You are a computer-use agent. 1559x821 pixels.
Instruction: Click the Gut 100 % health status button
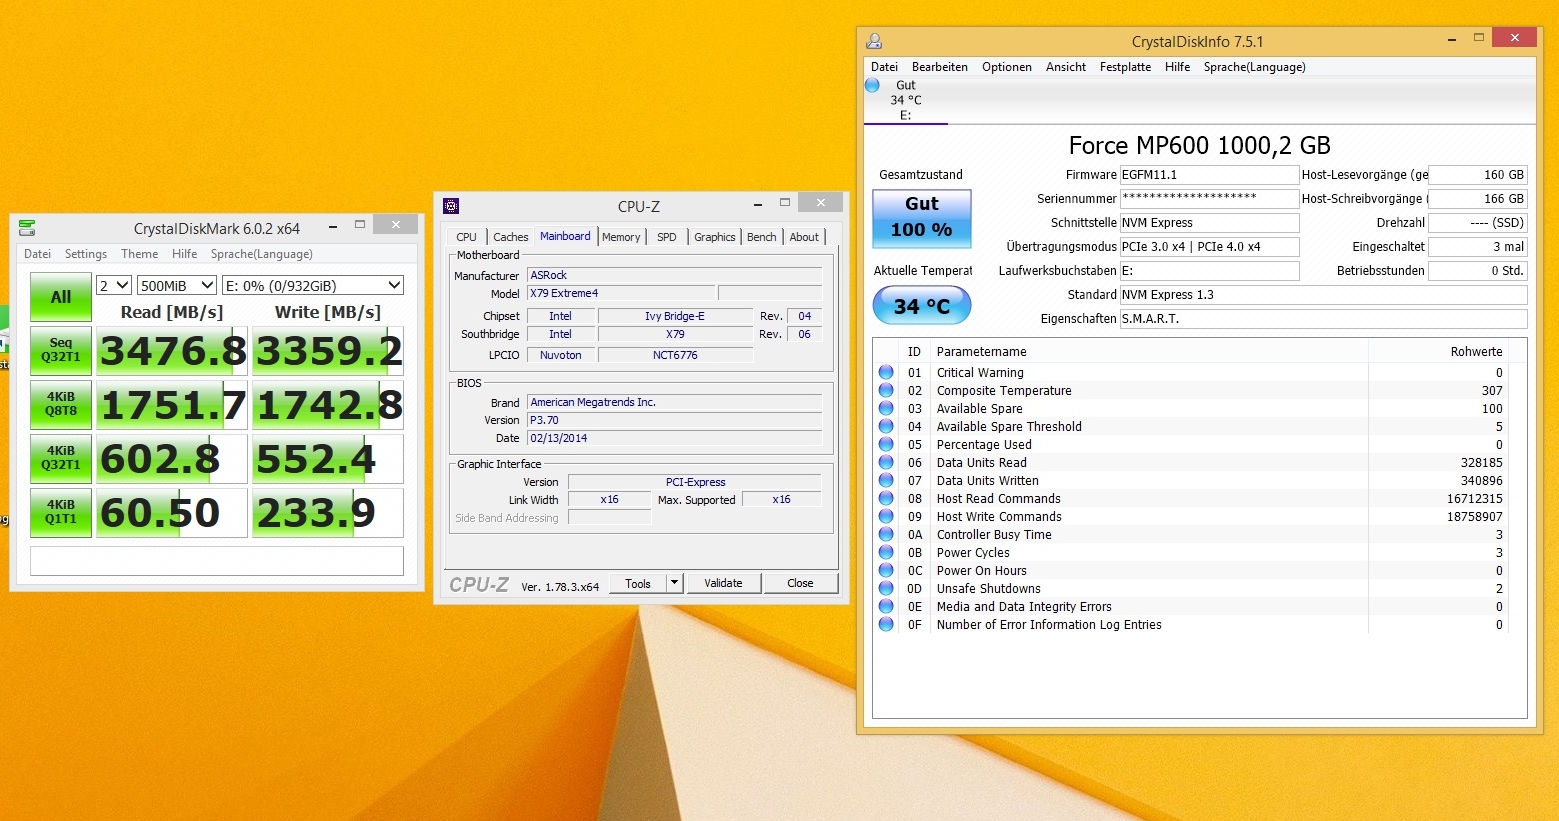click(x=922, y=217)
